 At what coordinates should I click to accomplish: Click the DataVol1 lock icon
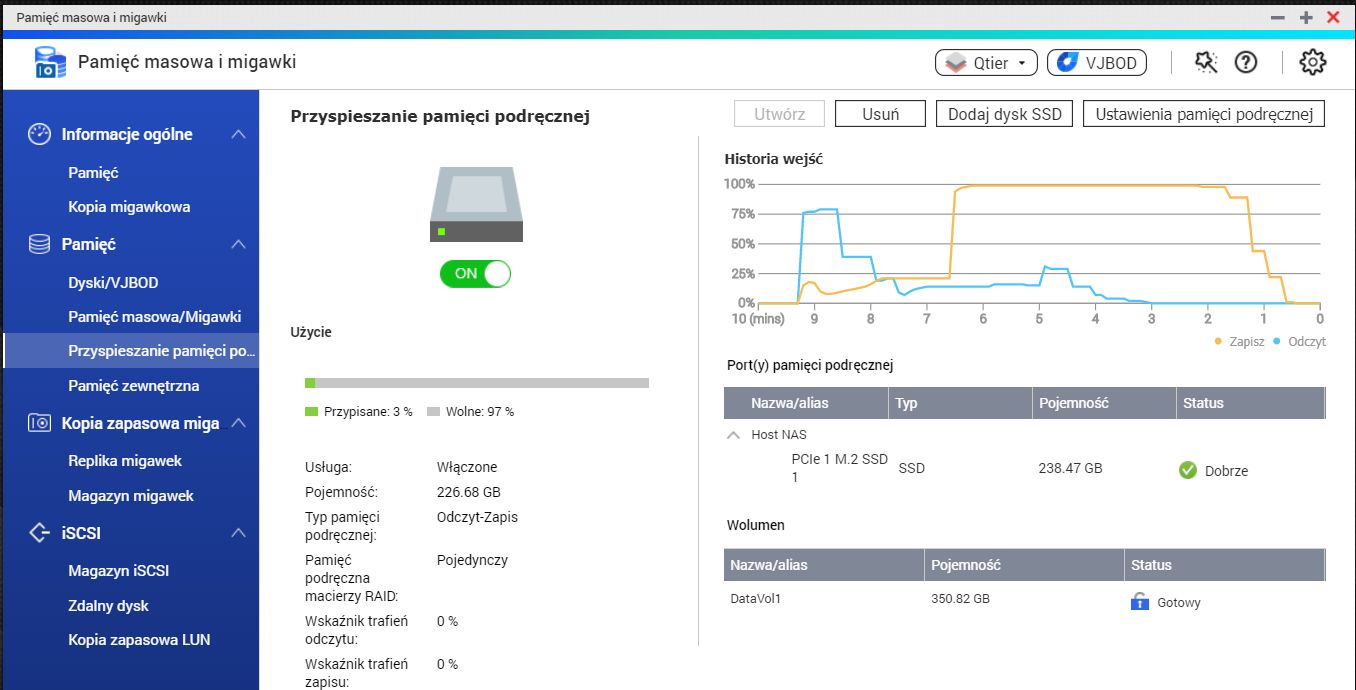1140,602
